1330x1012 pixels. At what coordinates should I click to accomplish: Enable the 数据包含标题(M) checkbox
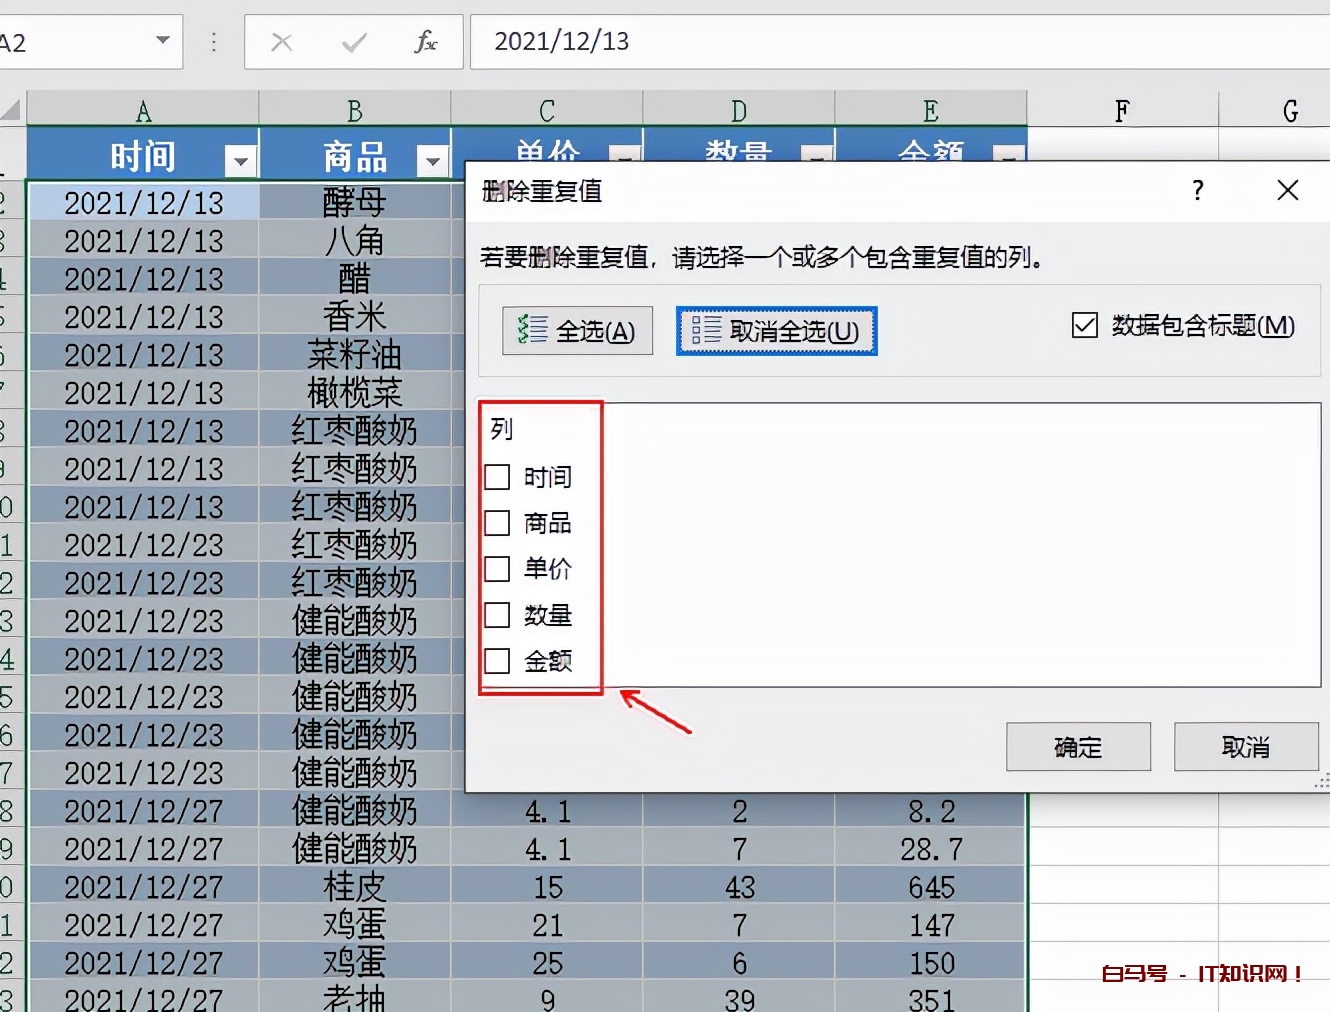point(1084,325)
